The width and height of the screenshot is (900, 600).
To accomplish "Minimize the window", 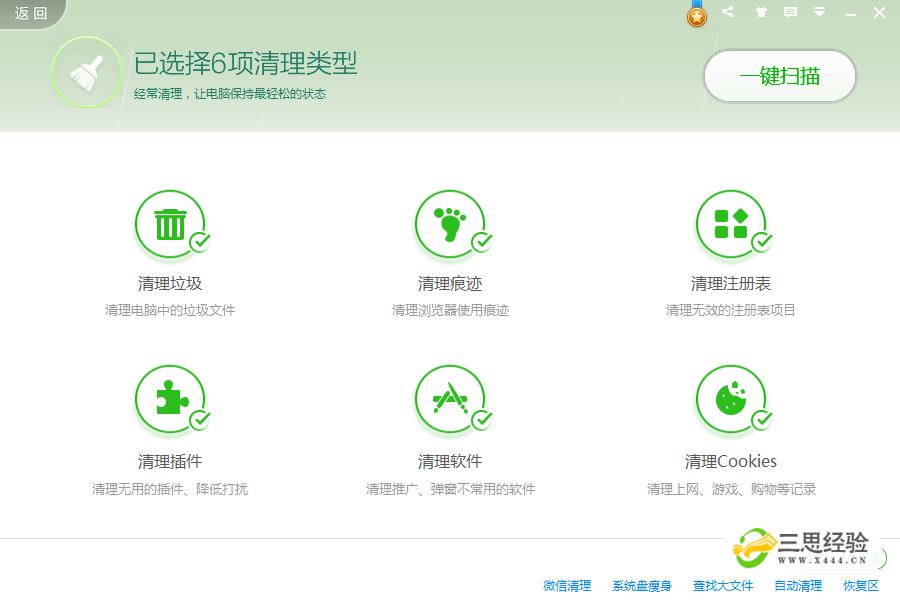I will coord(850,13).
